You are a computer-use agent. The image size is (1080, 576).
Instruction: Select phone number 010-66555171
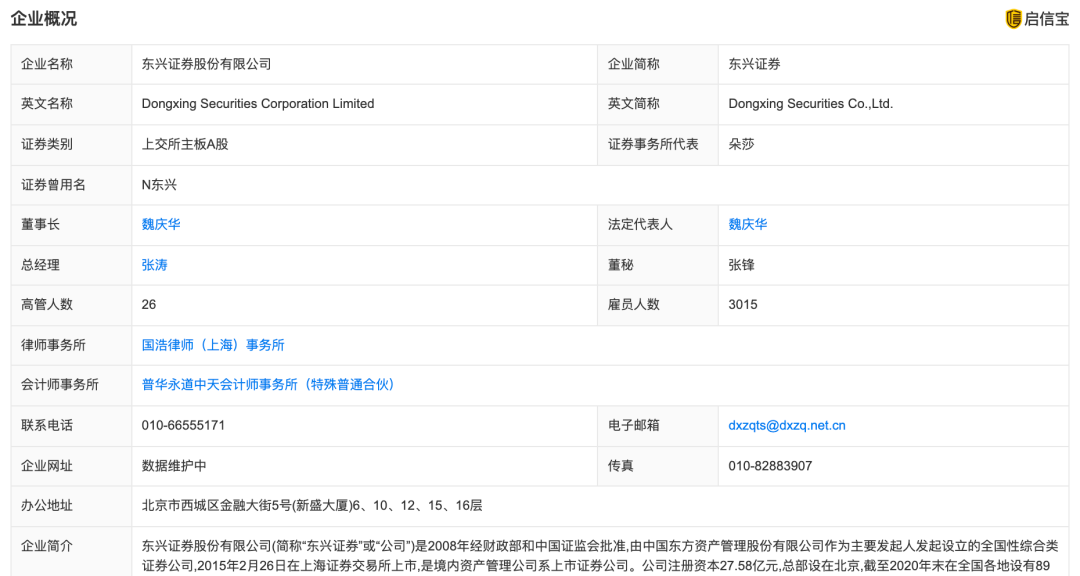183,426
